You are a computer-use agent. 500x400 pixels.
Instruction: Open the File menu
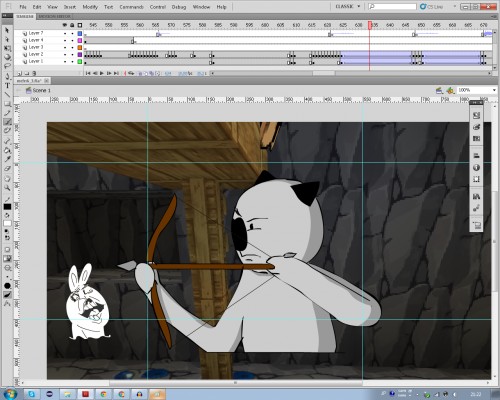[23, 7]
